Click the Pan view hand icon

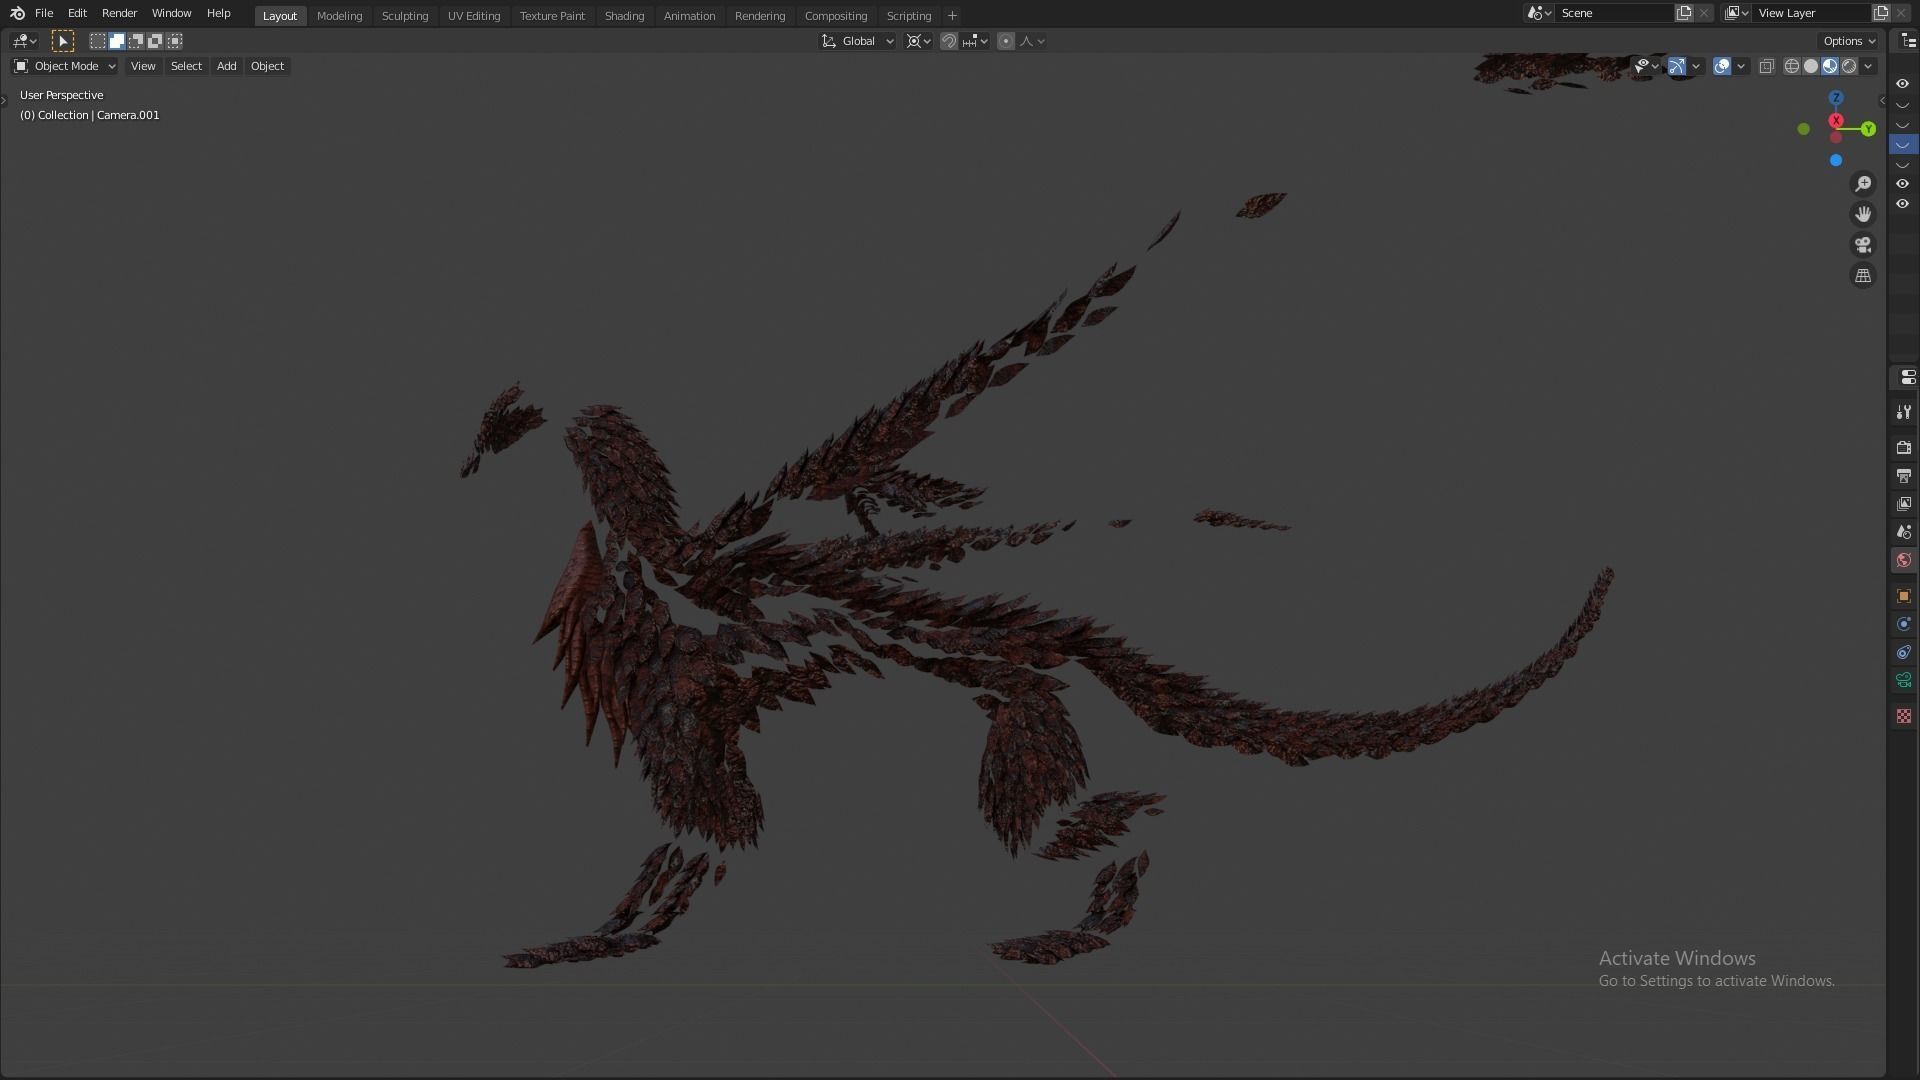click(1863, 214)
